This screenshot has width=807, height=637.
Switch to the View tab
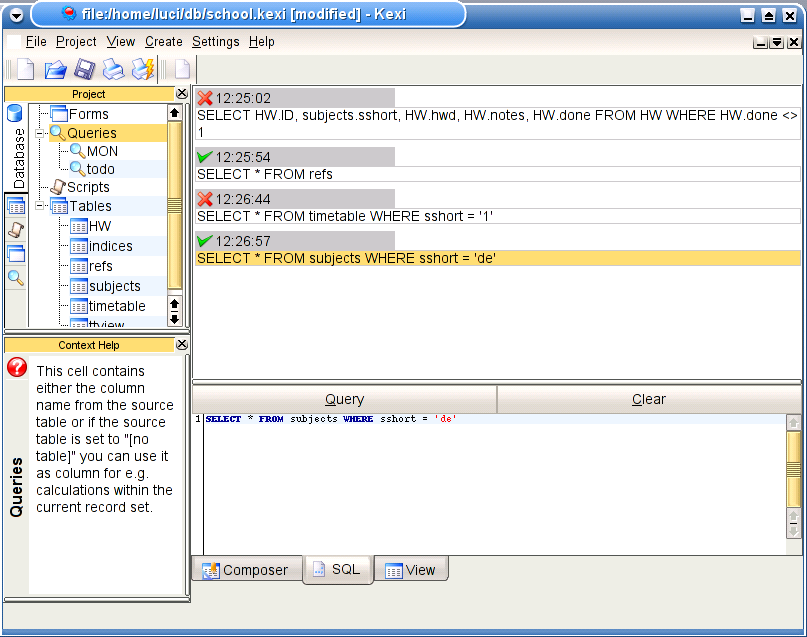click(410, 570)
